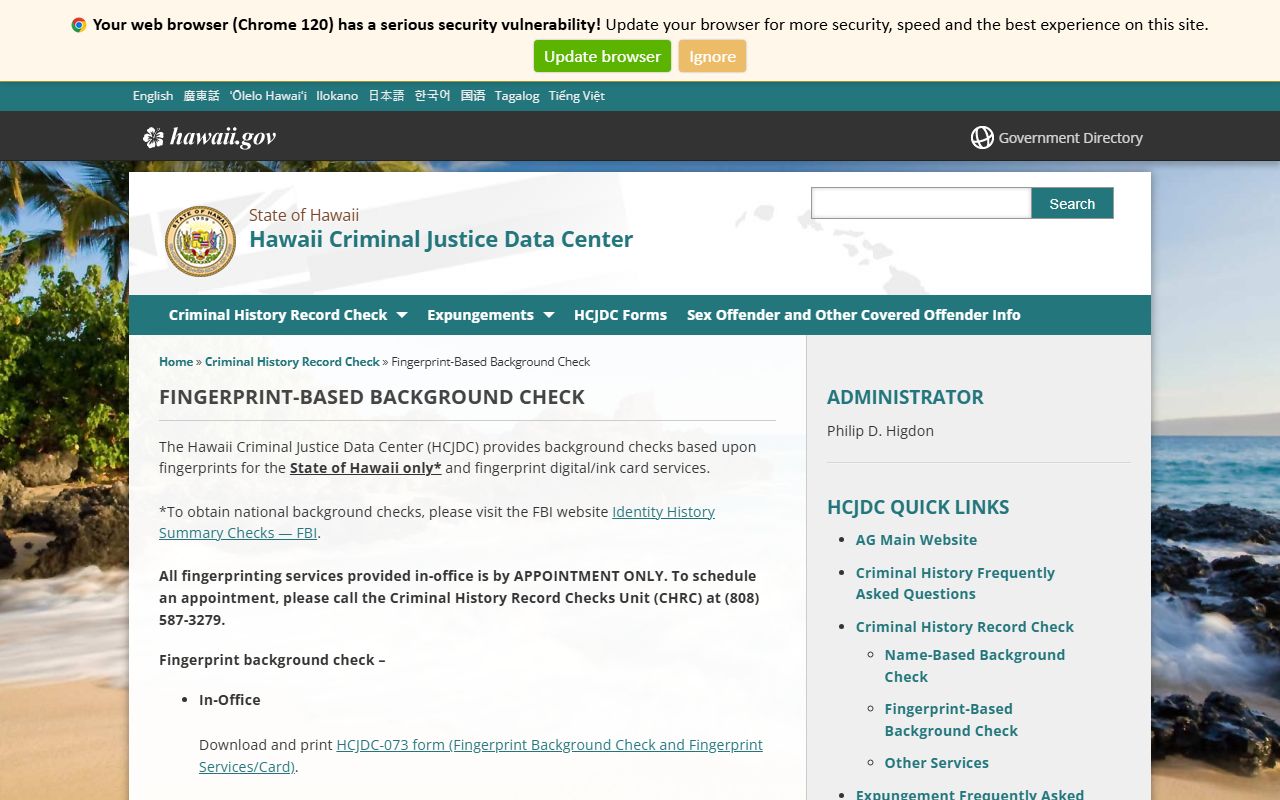Switch language to 한국어

(432, 96)
